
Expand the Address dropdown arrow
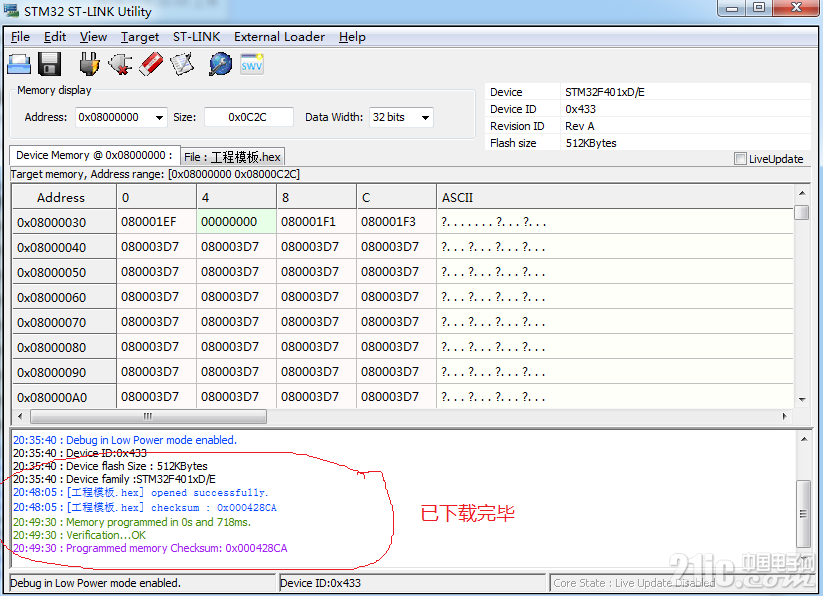point(159,118)
